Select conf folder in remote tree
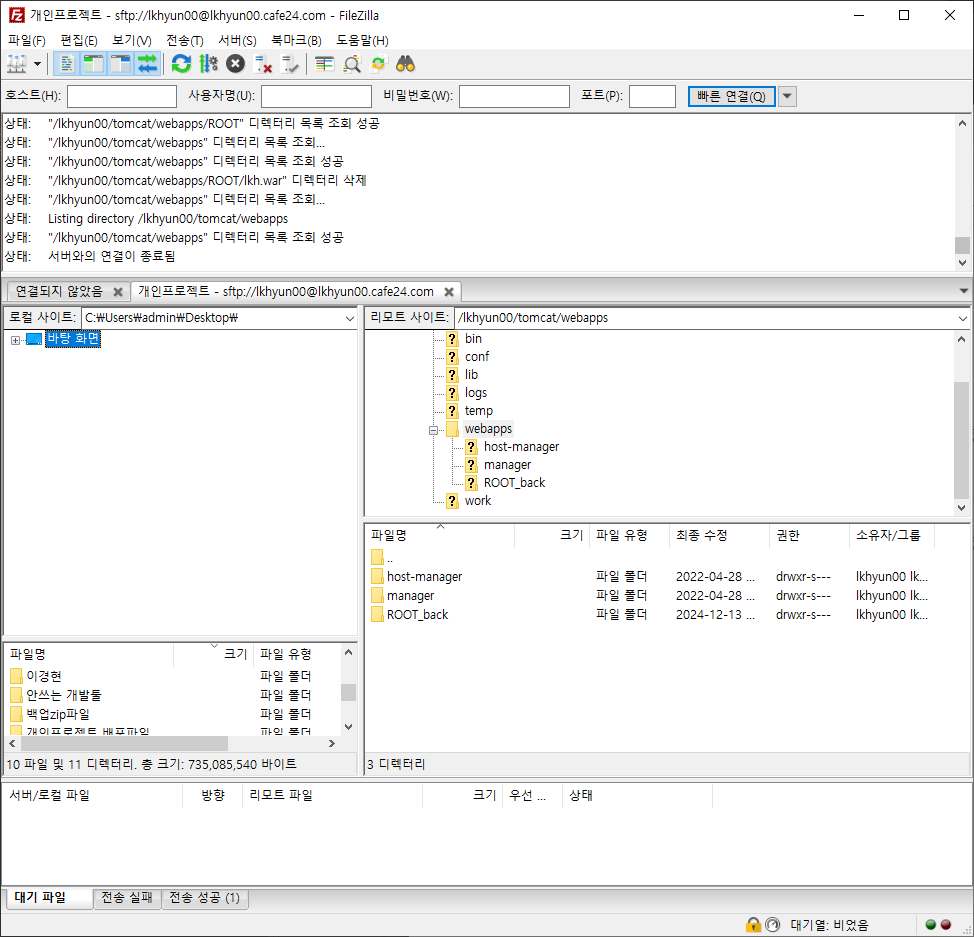This screenshot has height=937, width=974. click(x=477, y=357)
